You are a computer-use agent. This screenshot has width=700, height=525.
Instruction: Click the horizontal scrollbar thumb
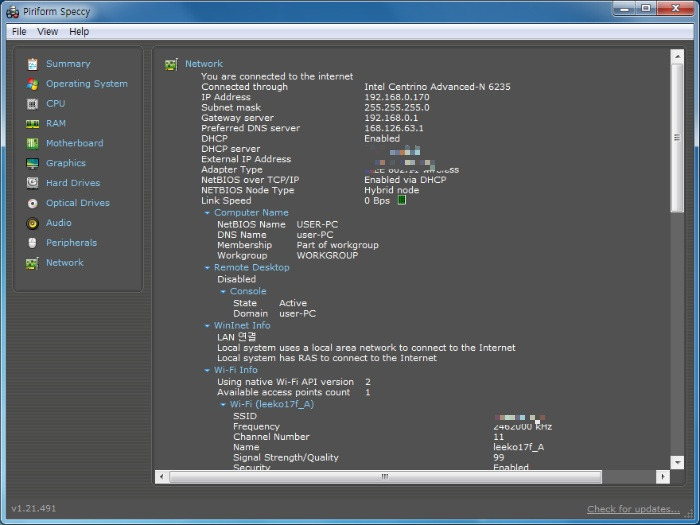[x=385, y=477]
